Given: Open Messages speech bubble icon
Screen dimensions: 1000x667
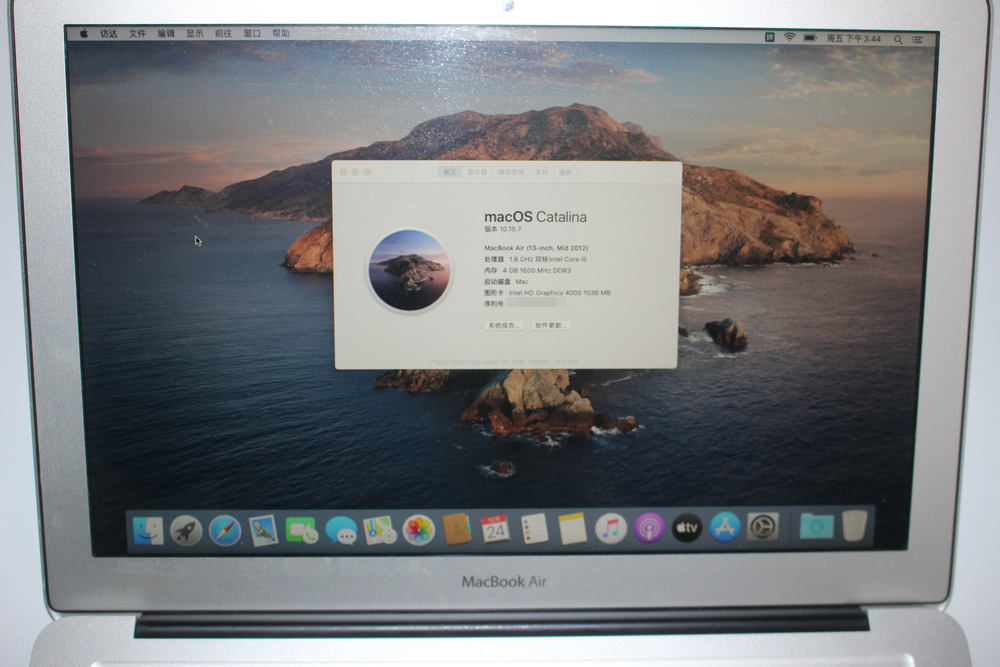Looking at the screenshot, I should (x=341, y=531).
